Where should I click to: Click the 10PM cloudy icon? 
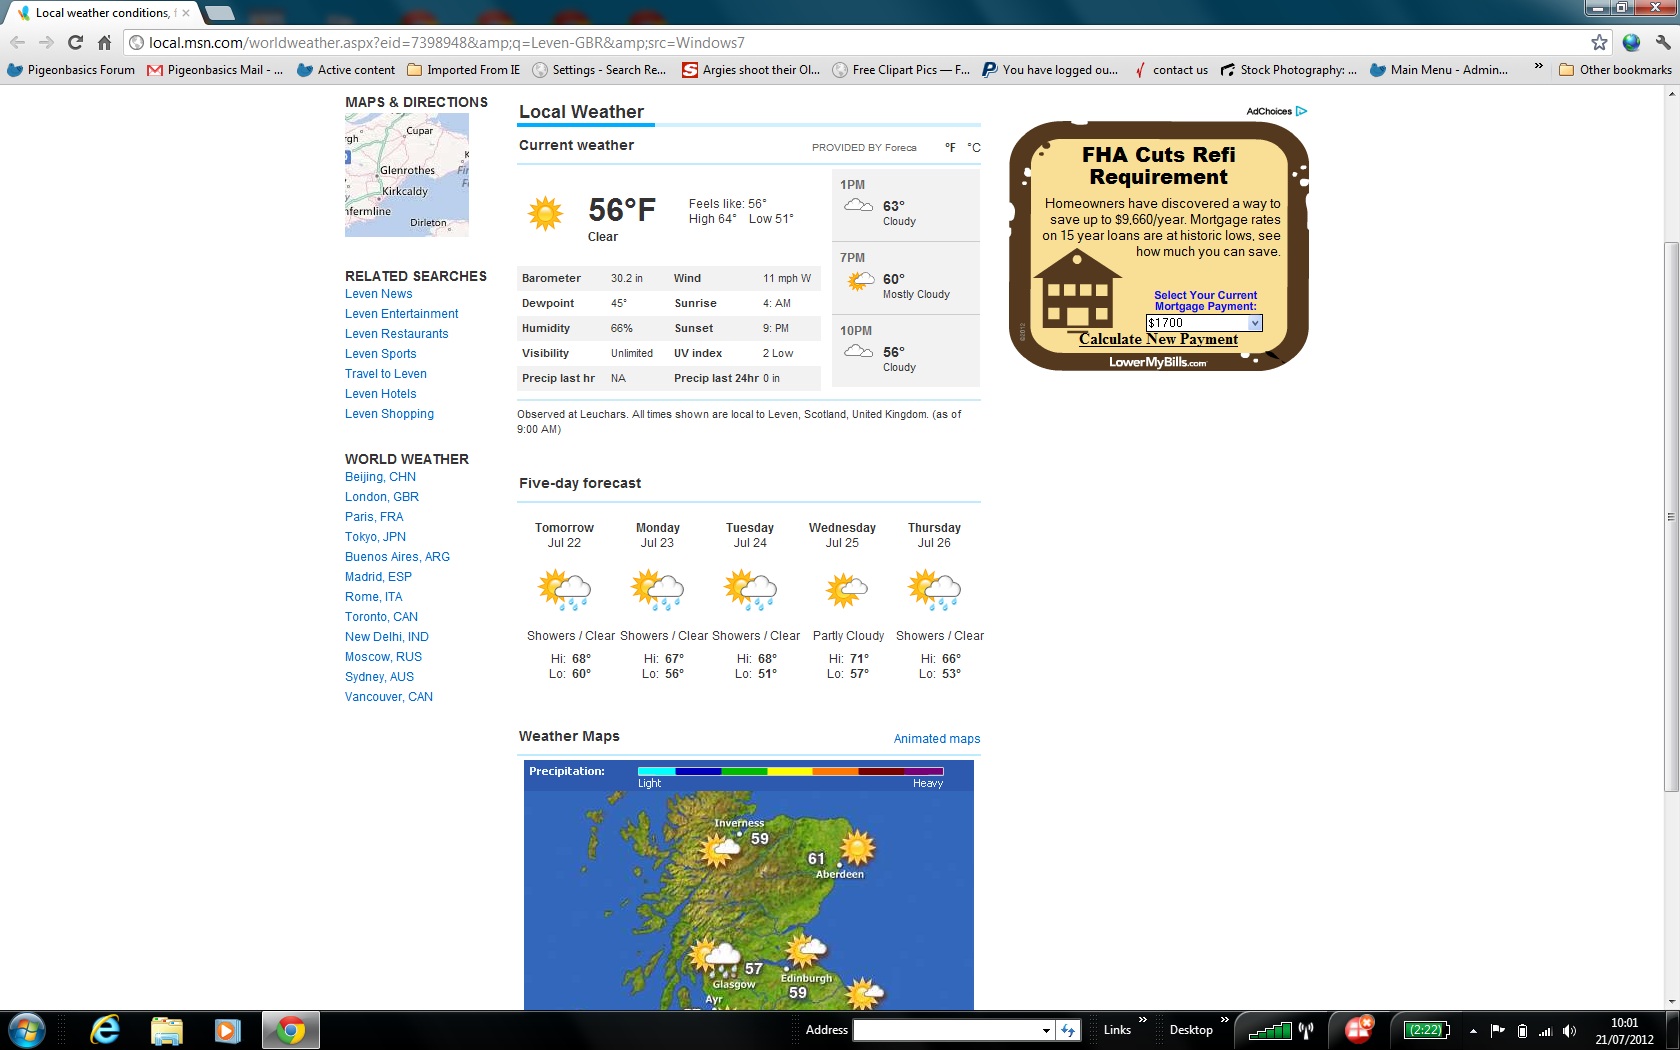pos(858,351)
